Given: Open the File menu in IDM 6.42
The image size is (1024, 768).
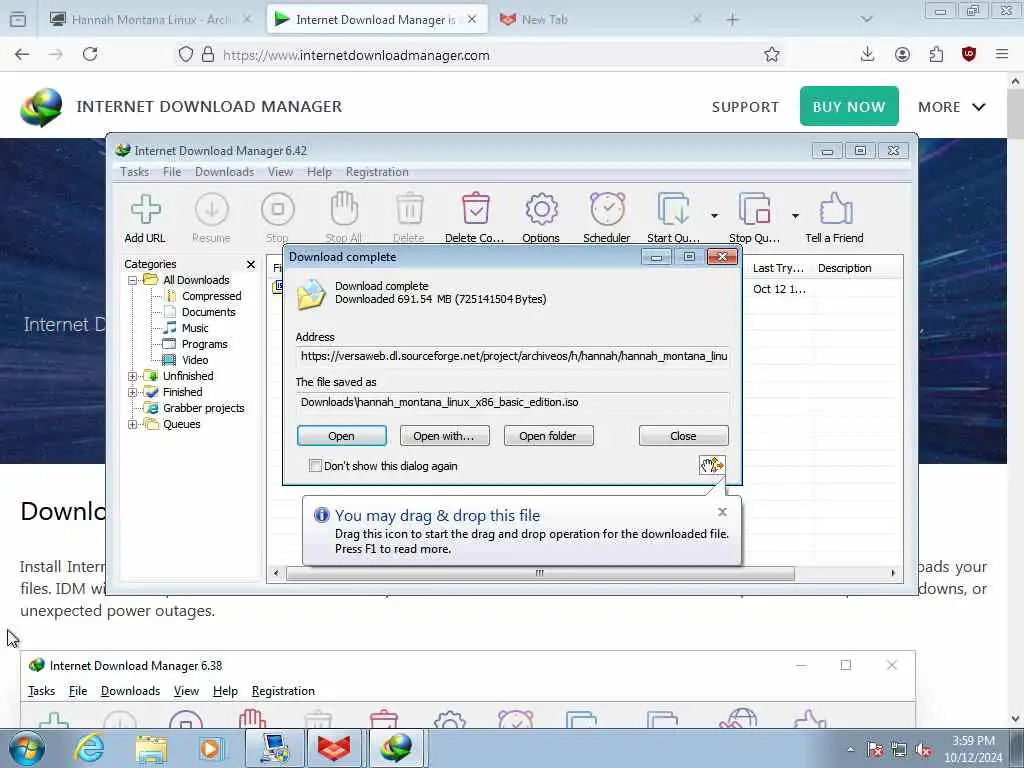Looking at the screenshot, I should pyautogui.click(x=172, y=172).
